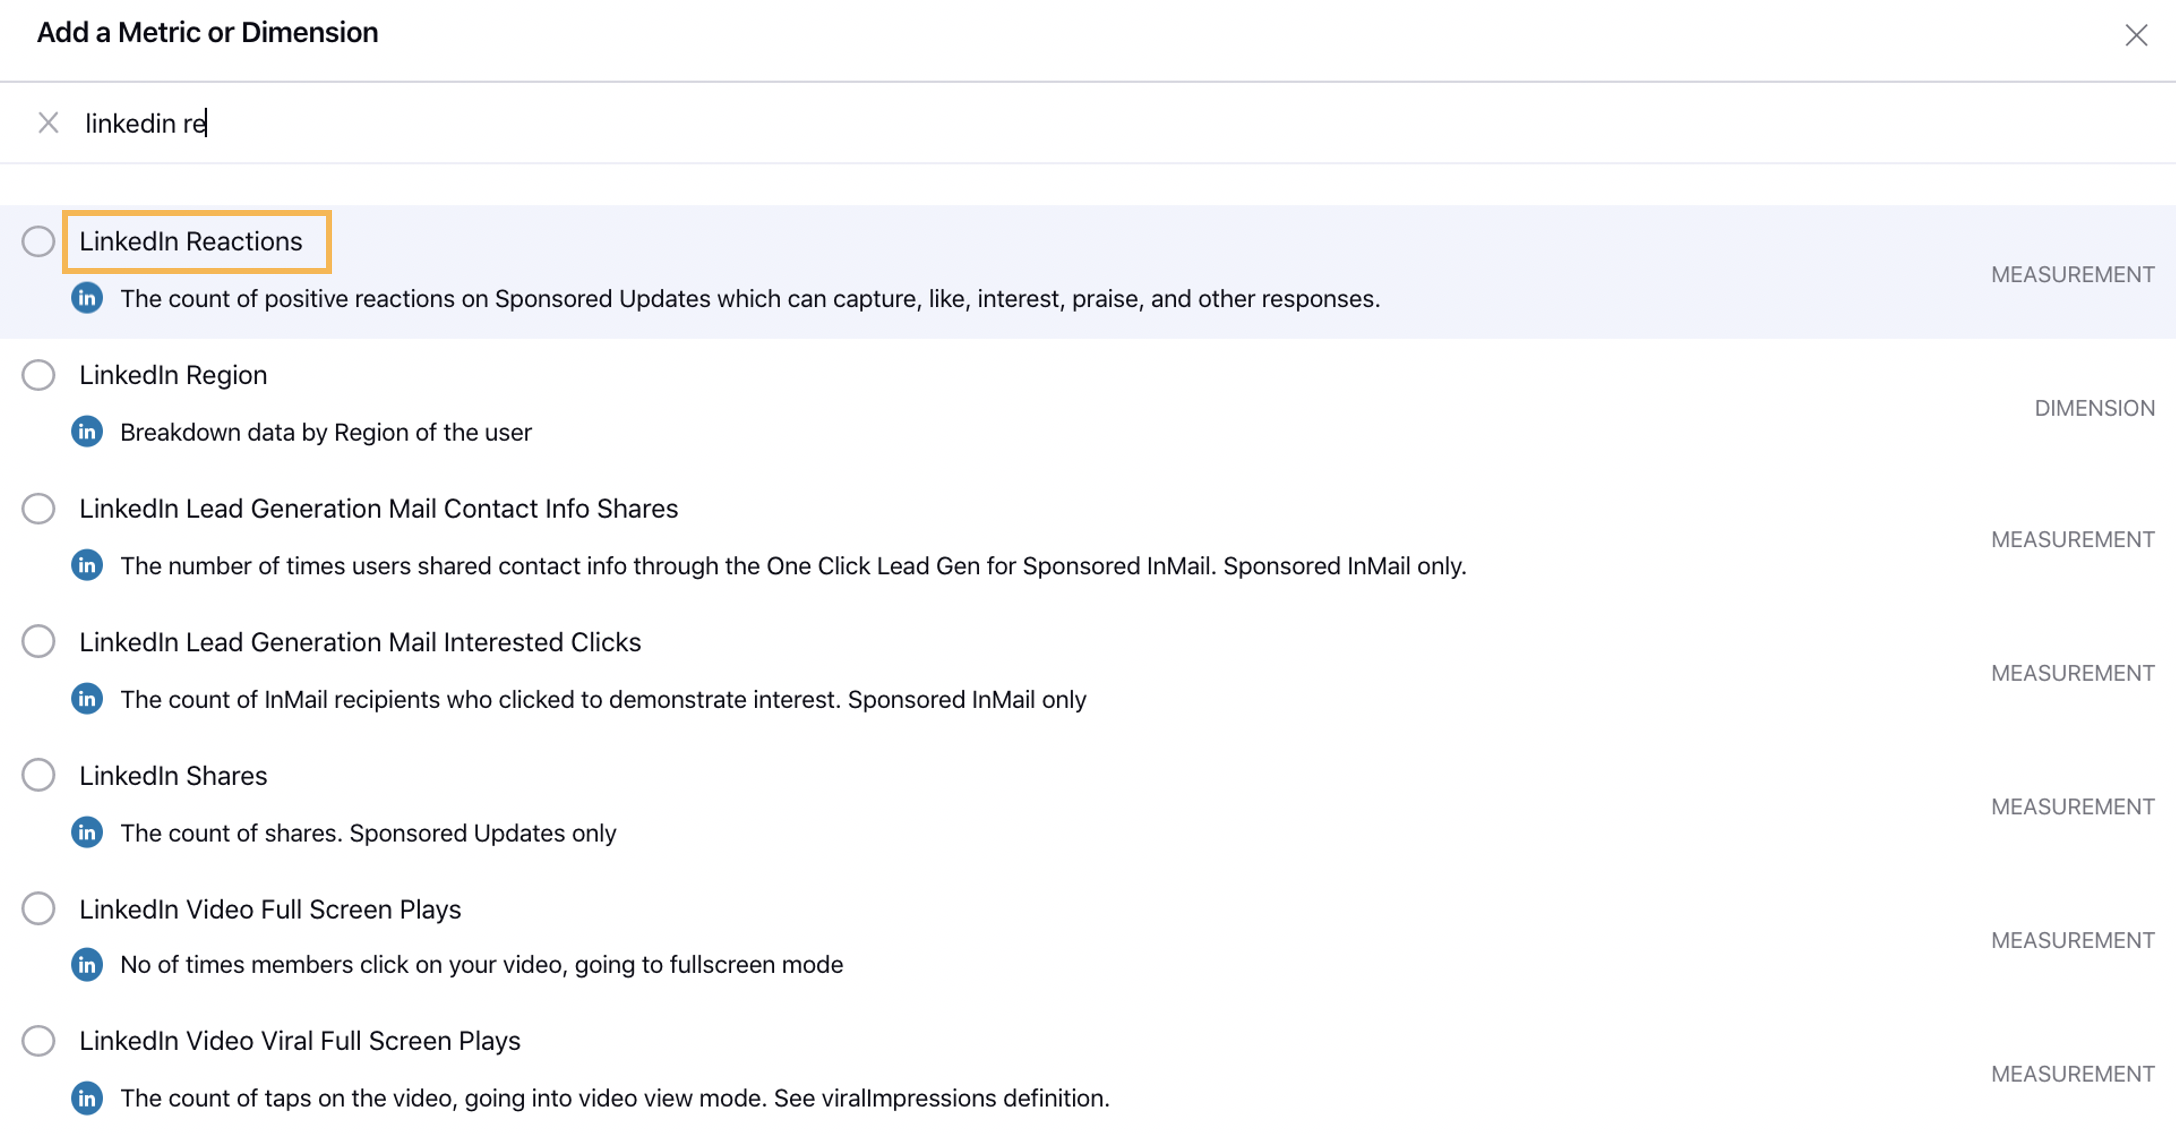This screenshot has height=1134, width=2176.
Task: Choose LinkedIn Lead Generation Mail Contact Info Shares radio
Action: (38, 508)
